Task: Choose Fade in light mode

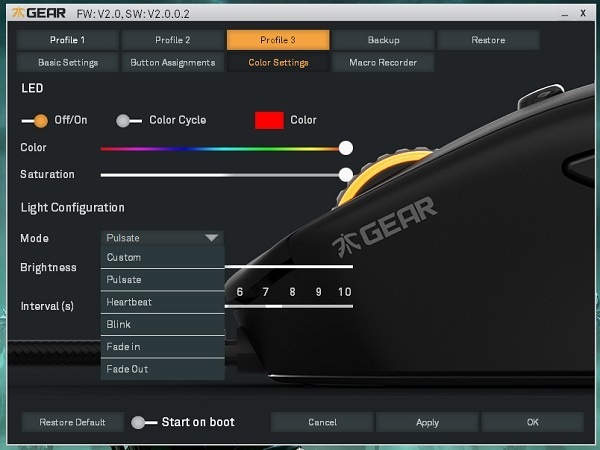Action: 163,347
